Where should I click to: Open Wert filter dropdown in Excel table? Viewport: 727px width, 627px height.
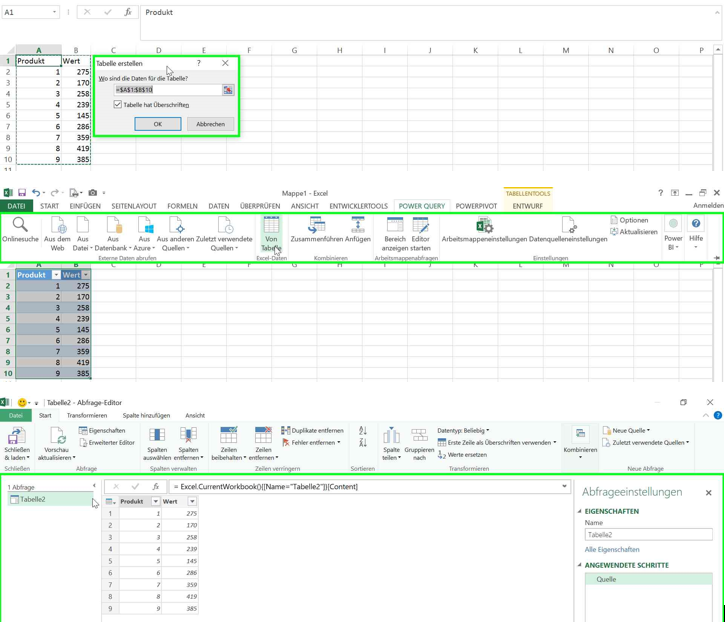(x=85, y=275)
